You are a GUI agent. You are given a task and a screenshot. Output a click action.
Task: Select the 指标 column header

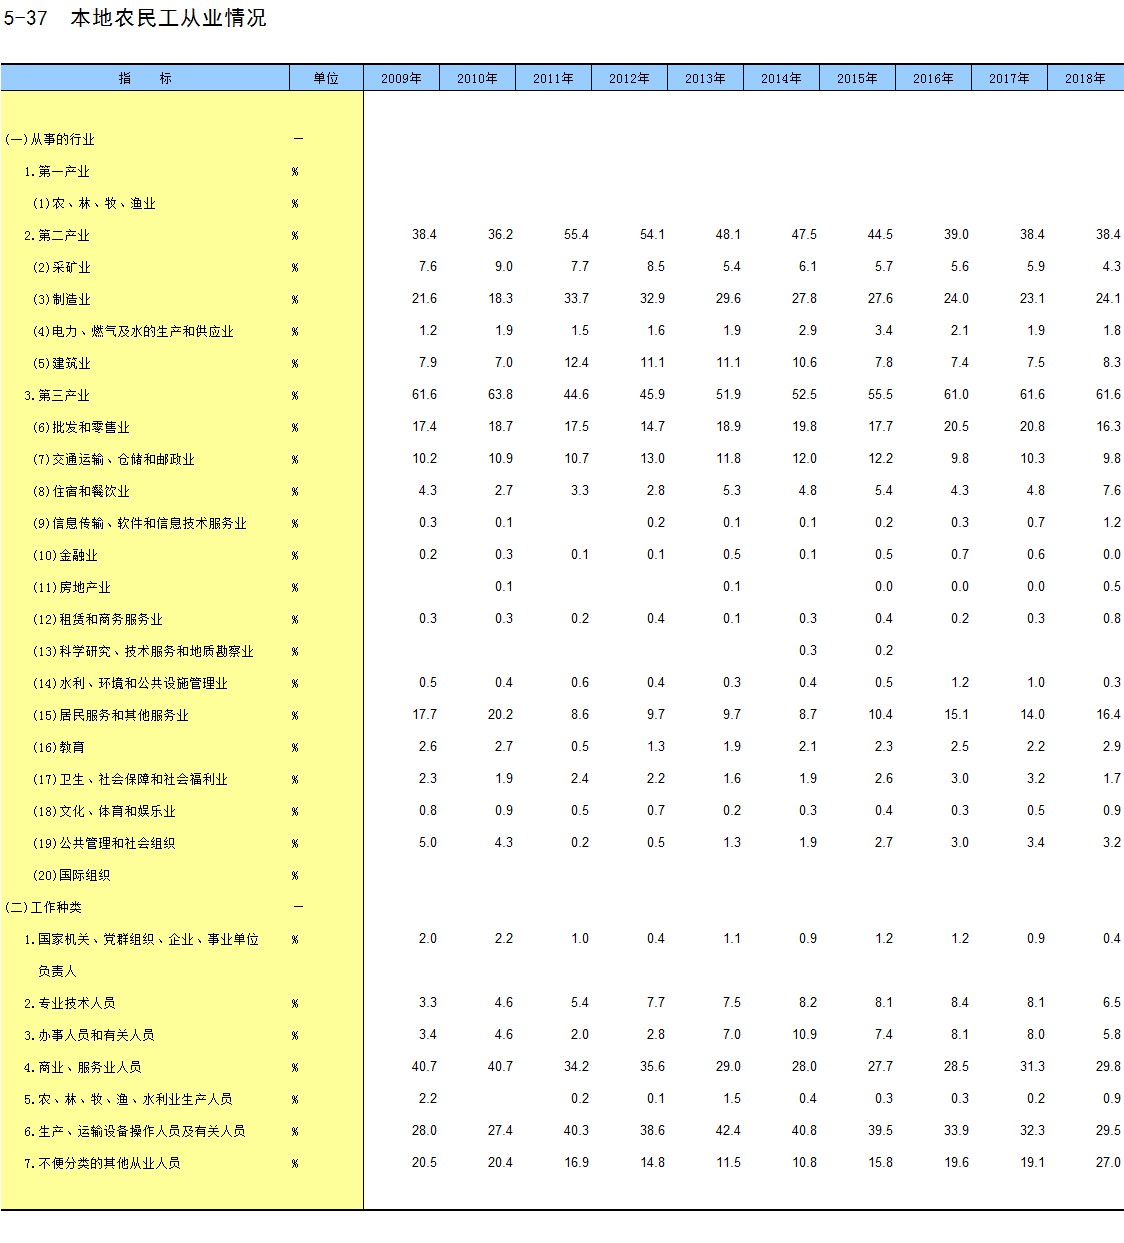tap(145, 78)
